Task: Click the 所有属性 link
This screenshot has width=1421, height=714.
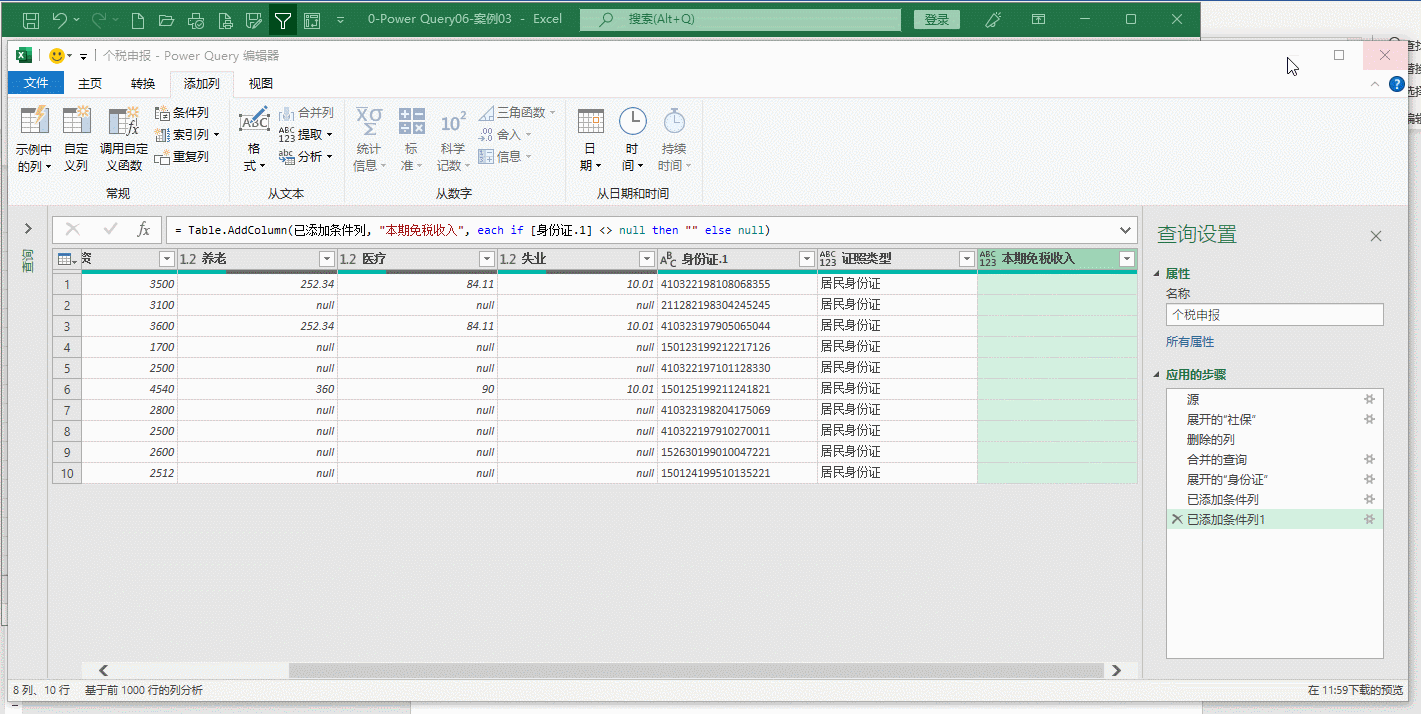Action: coord(1190,342)
